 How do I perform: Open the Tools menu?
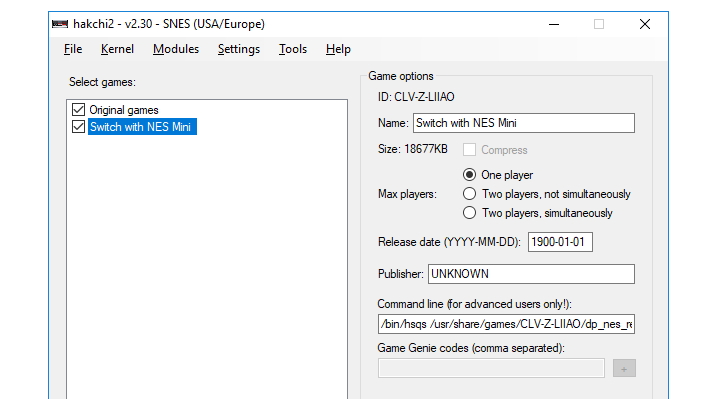coord(293,49)
